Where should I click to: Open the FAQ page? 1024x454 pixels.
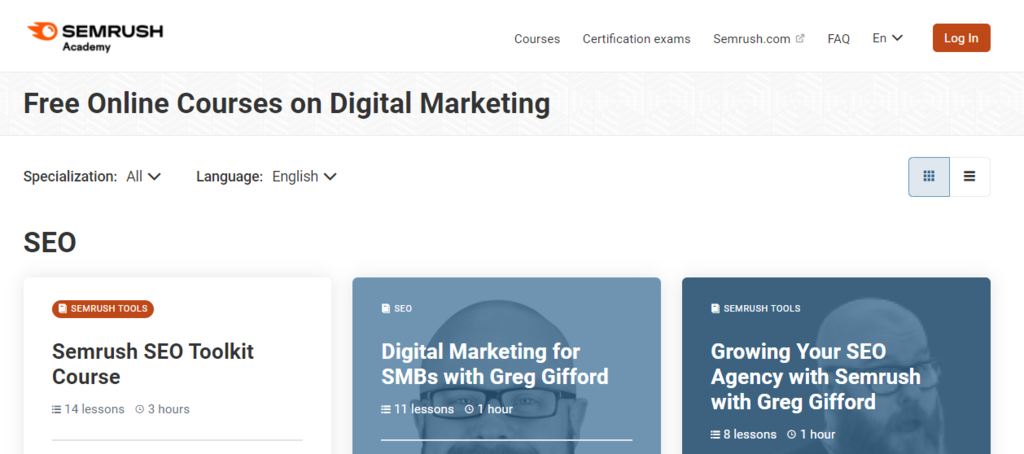click(838, 39)
